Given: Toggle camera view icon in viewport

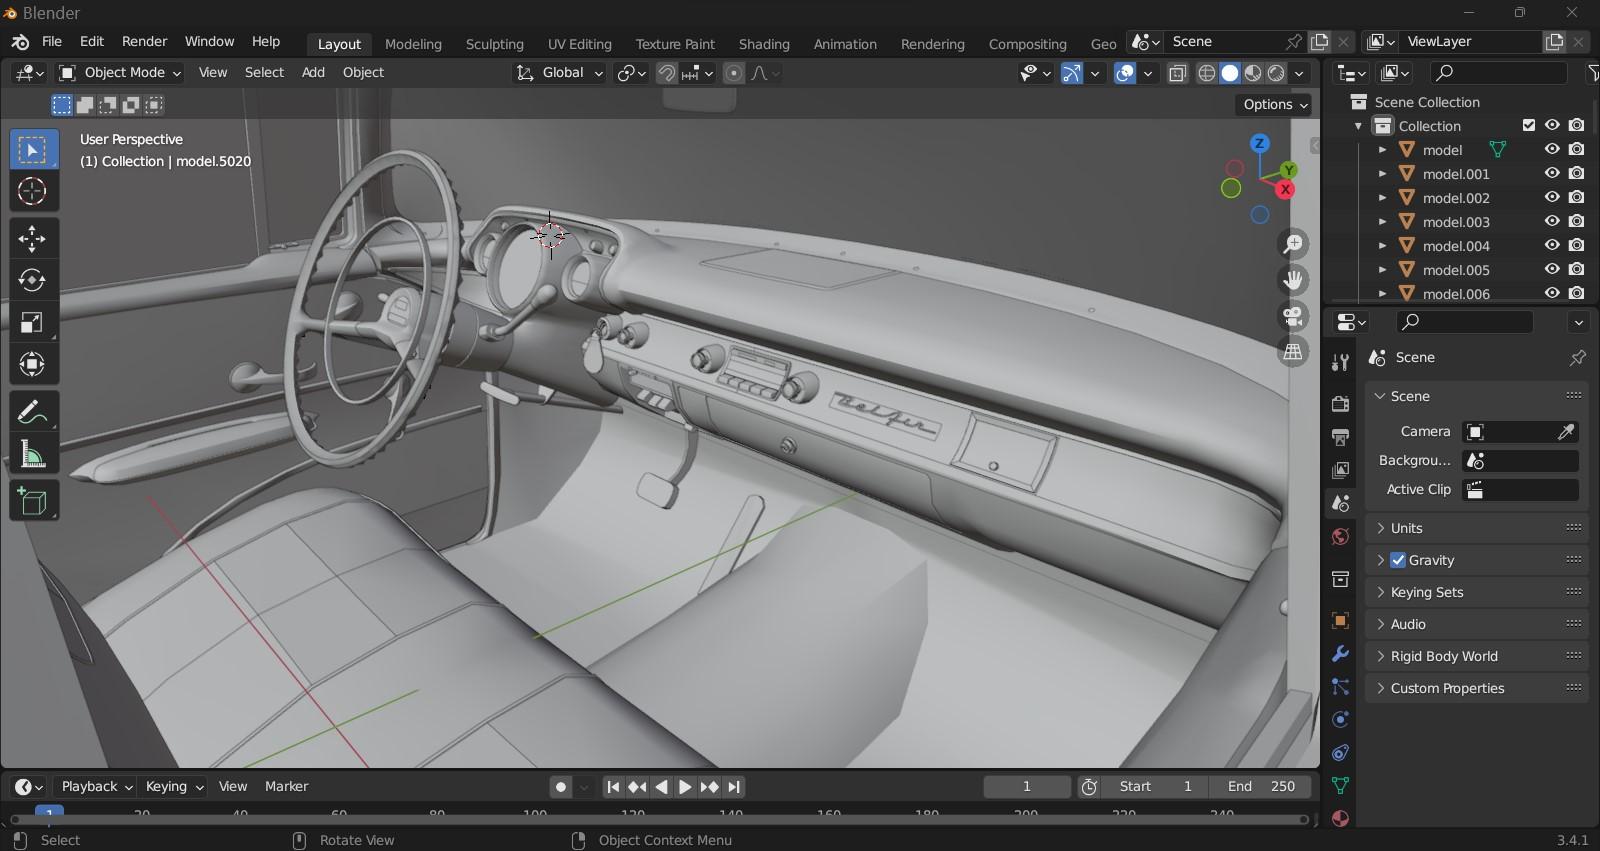Looking at the screenshot, I should click(x=1293, y=316).
